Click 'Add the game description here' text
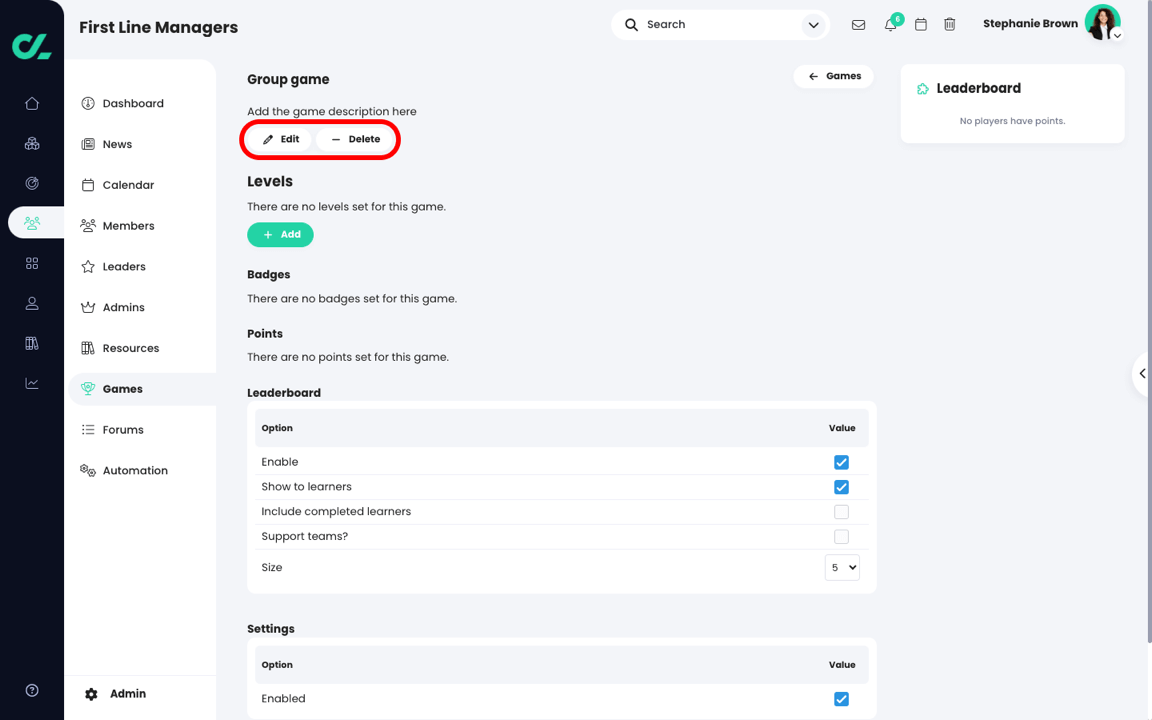The width and height of the screenshot is (1152, 720). coord(331,112)
